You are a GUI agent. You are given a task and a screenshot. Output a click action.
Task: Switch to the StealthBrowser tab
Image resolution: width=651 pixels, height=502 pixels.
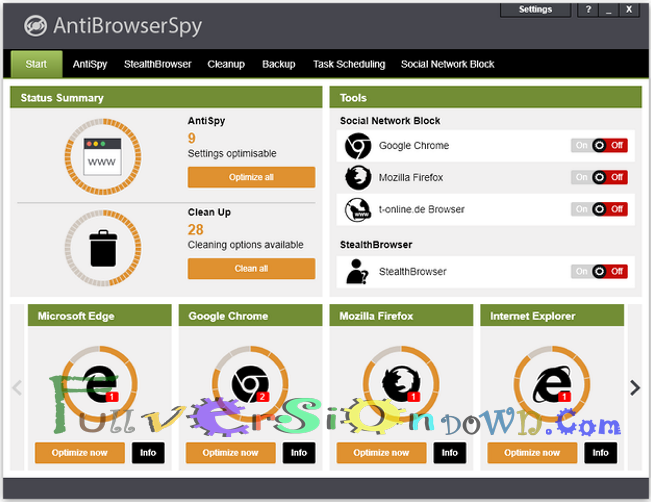click(157, 64)
